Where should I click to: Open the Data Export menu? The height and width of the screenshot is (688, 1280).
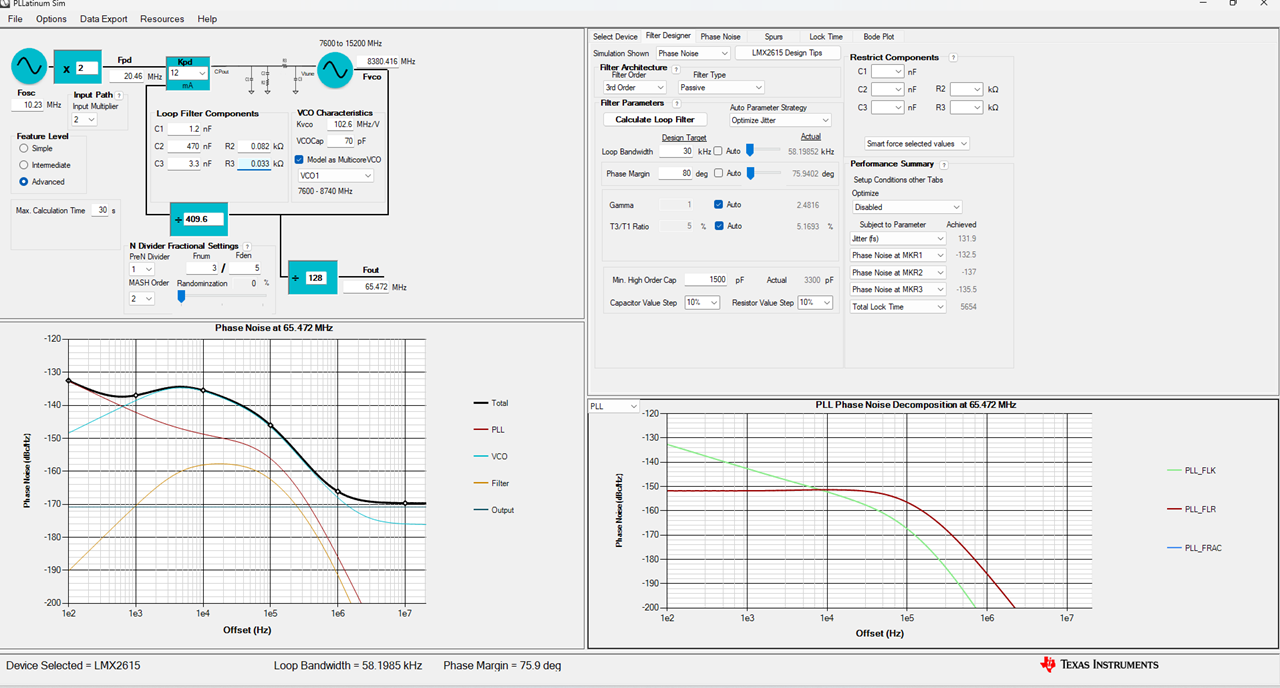tap(104, 19)
